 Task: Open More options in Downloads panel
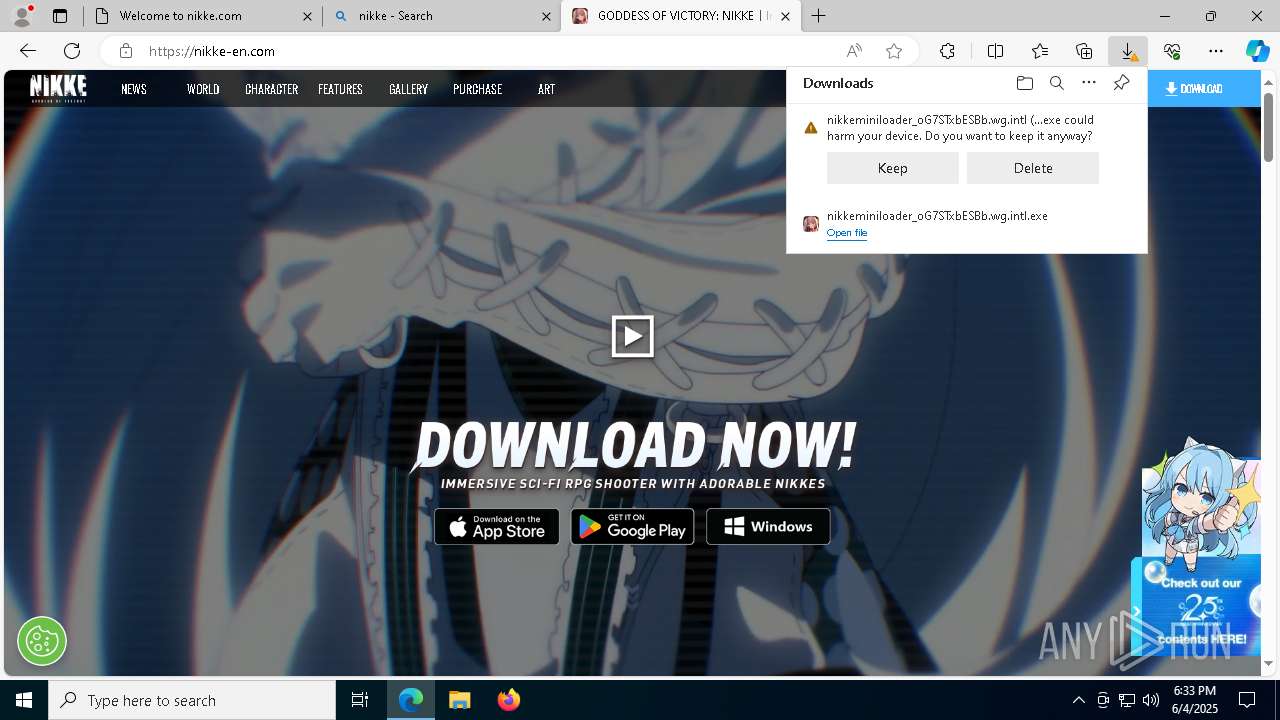1089,83
